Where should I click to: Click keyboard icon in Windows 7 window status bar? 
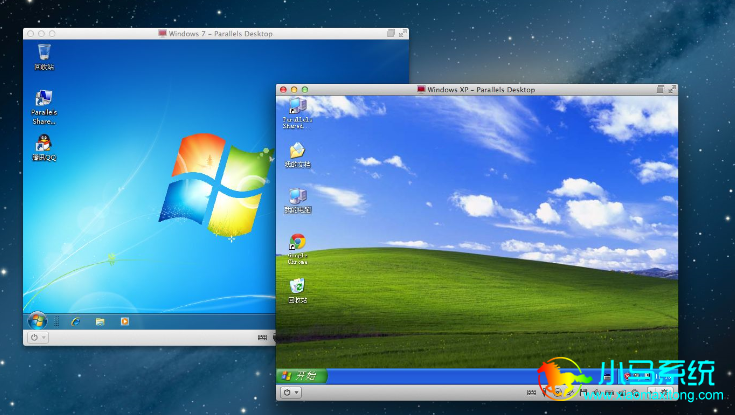pos(262,337)
